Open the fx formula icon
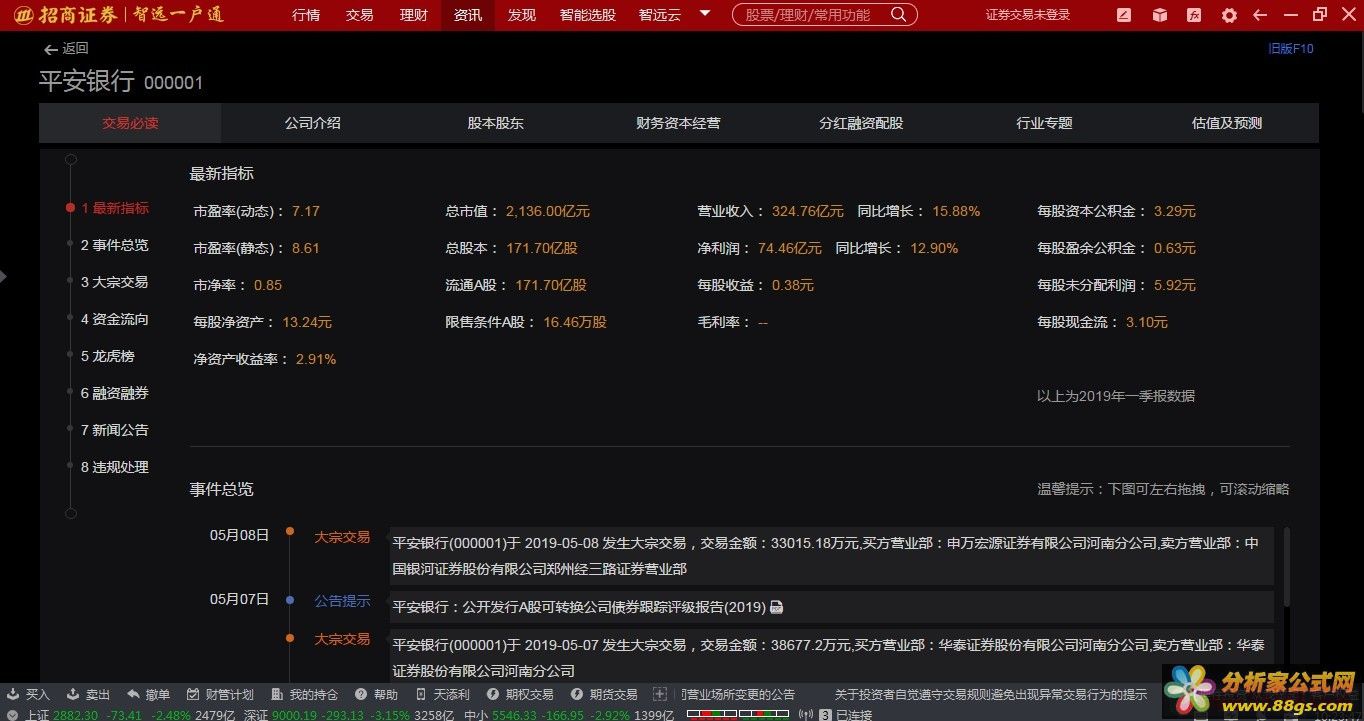Viewport: 1364px width, 721px height. coord(1194,15)
